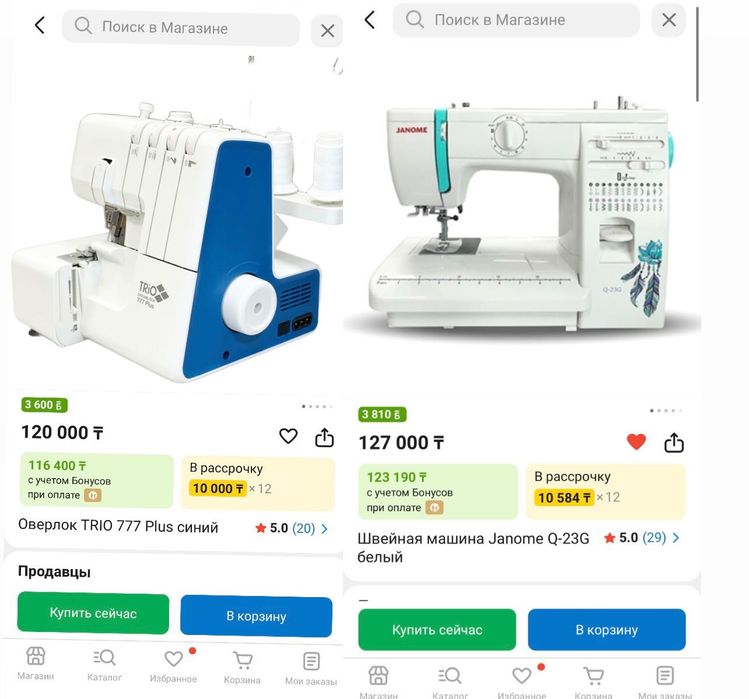Viewport: 749px width, 699px height.
Task: Expand the 5.0 (20) reviews chevron
Action: [x=324, y=529]
